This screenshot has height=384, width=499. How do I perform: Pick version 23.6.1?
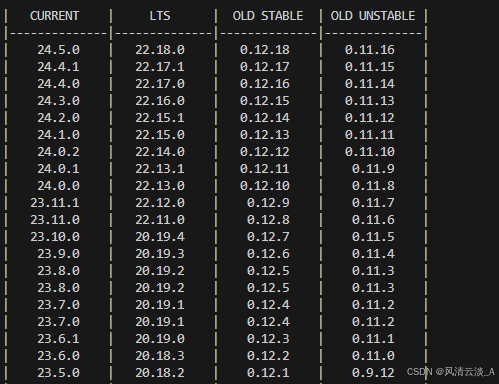[58, 339]
